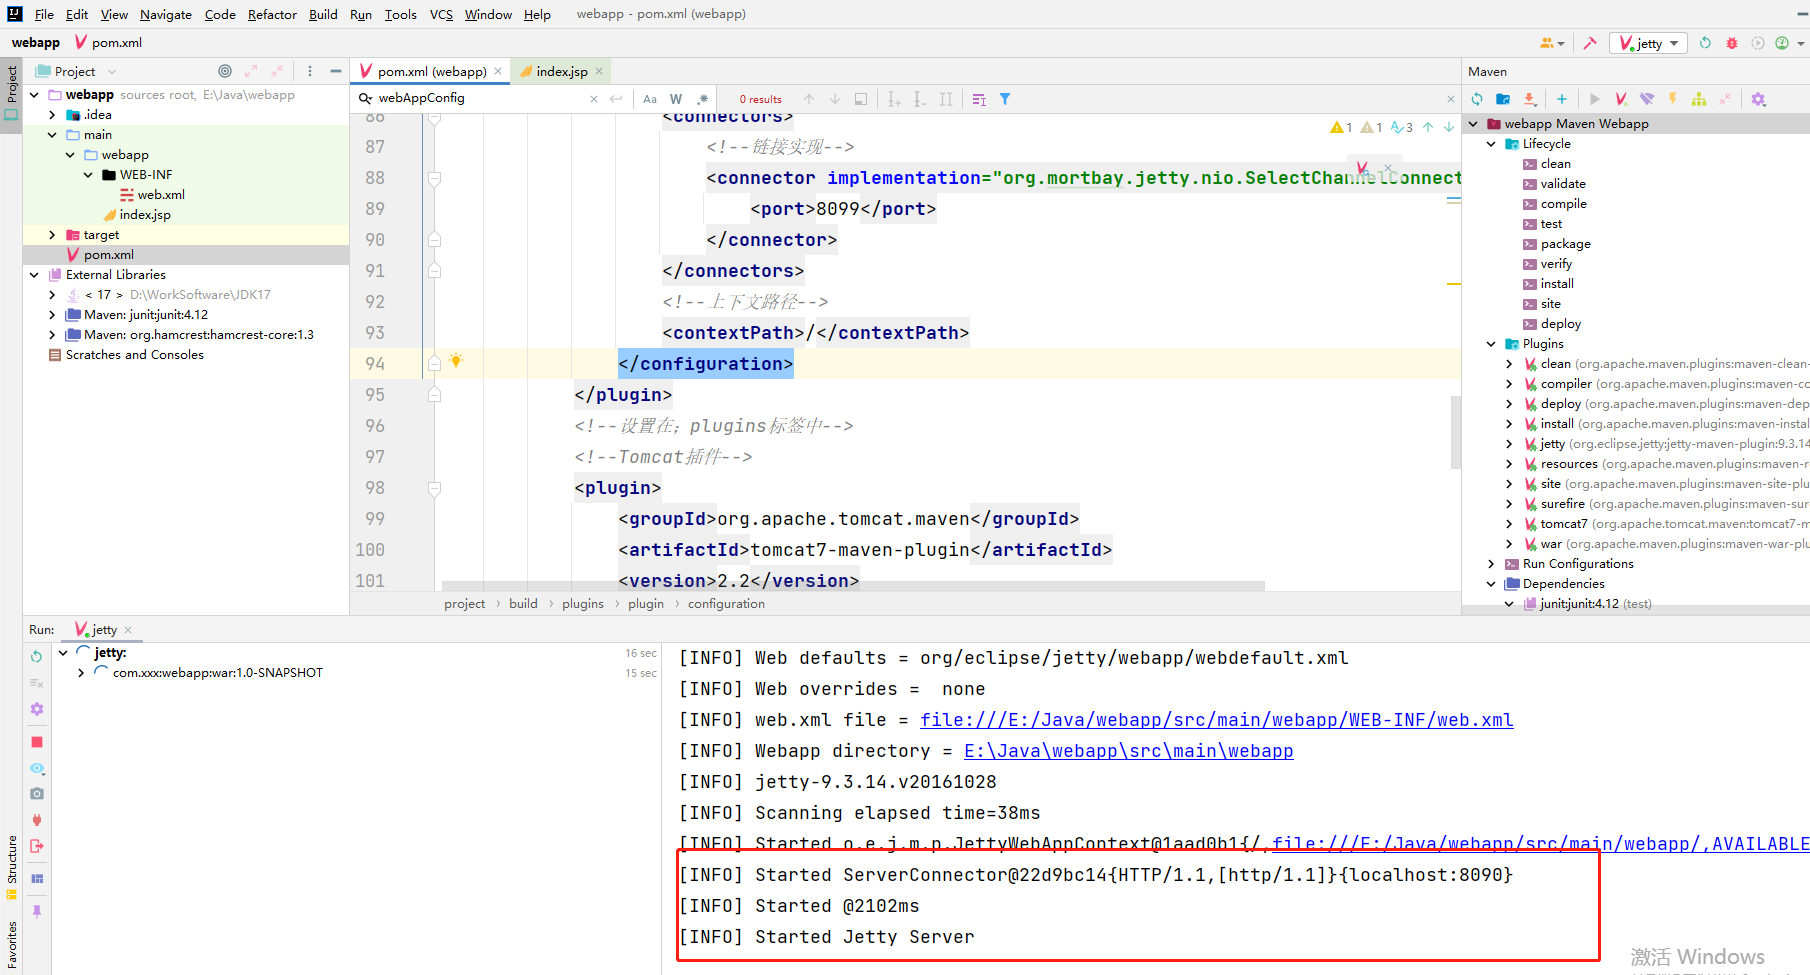Go to previous search occurrence arrow
This screenshot has width=1810, height=975.
pos(809,99)
